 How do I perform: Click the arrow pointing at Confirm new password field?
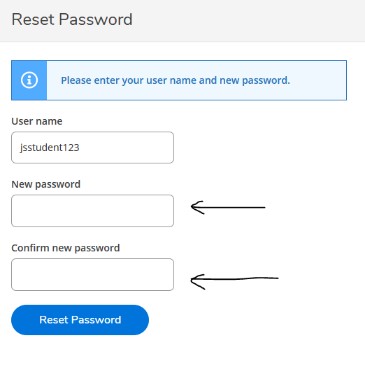coord(234,281)
